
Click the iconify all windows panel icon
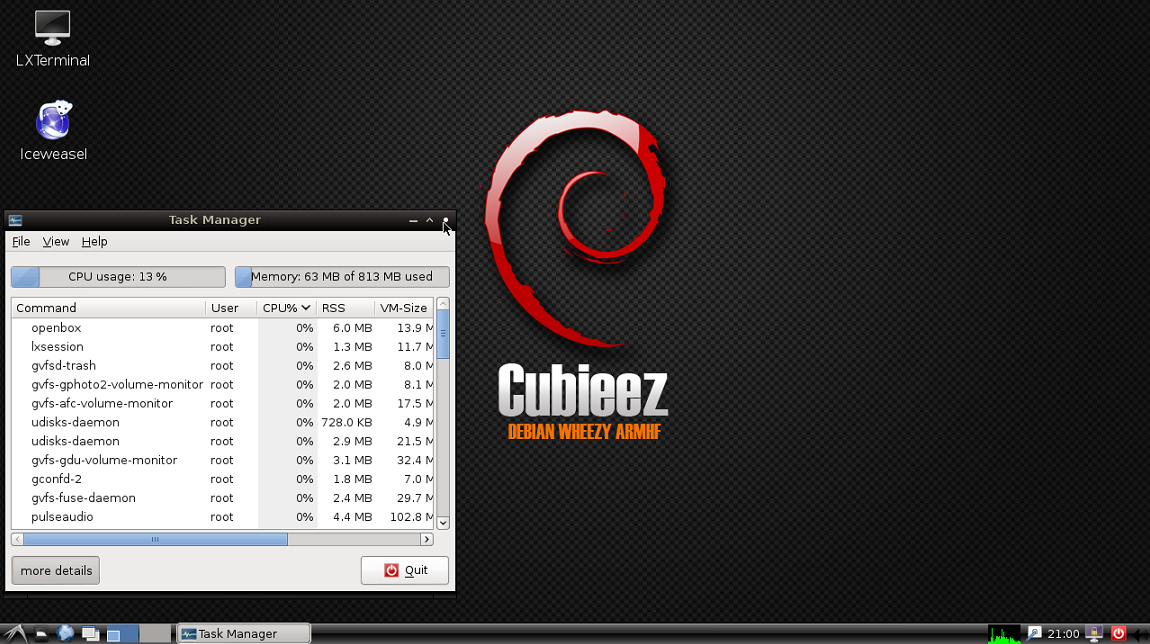tap(90, 634)
